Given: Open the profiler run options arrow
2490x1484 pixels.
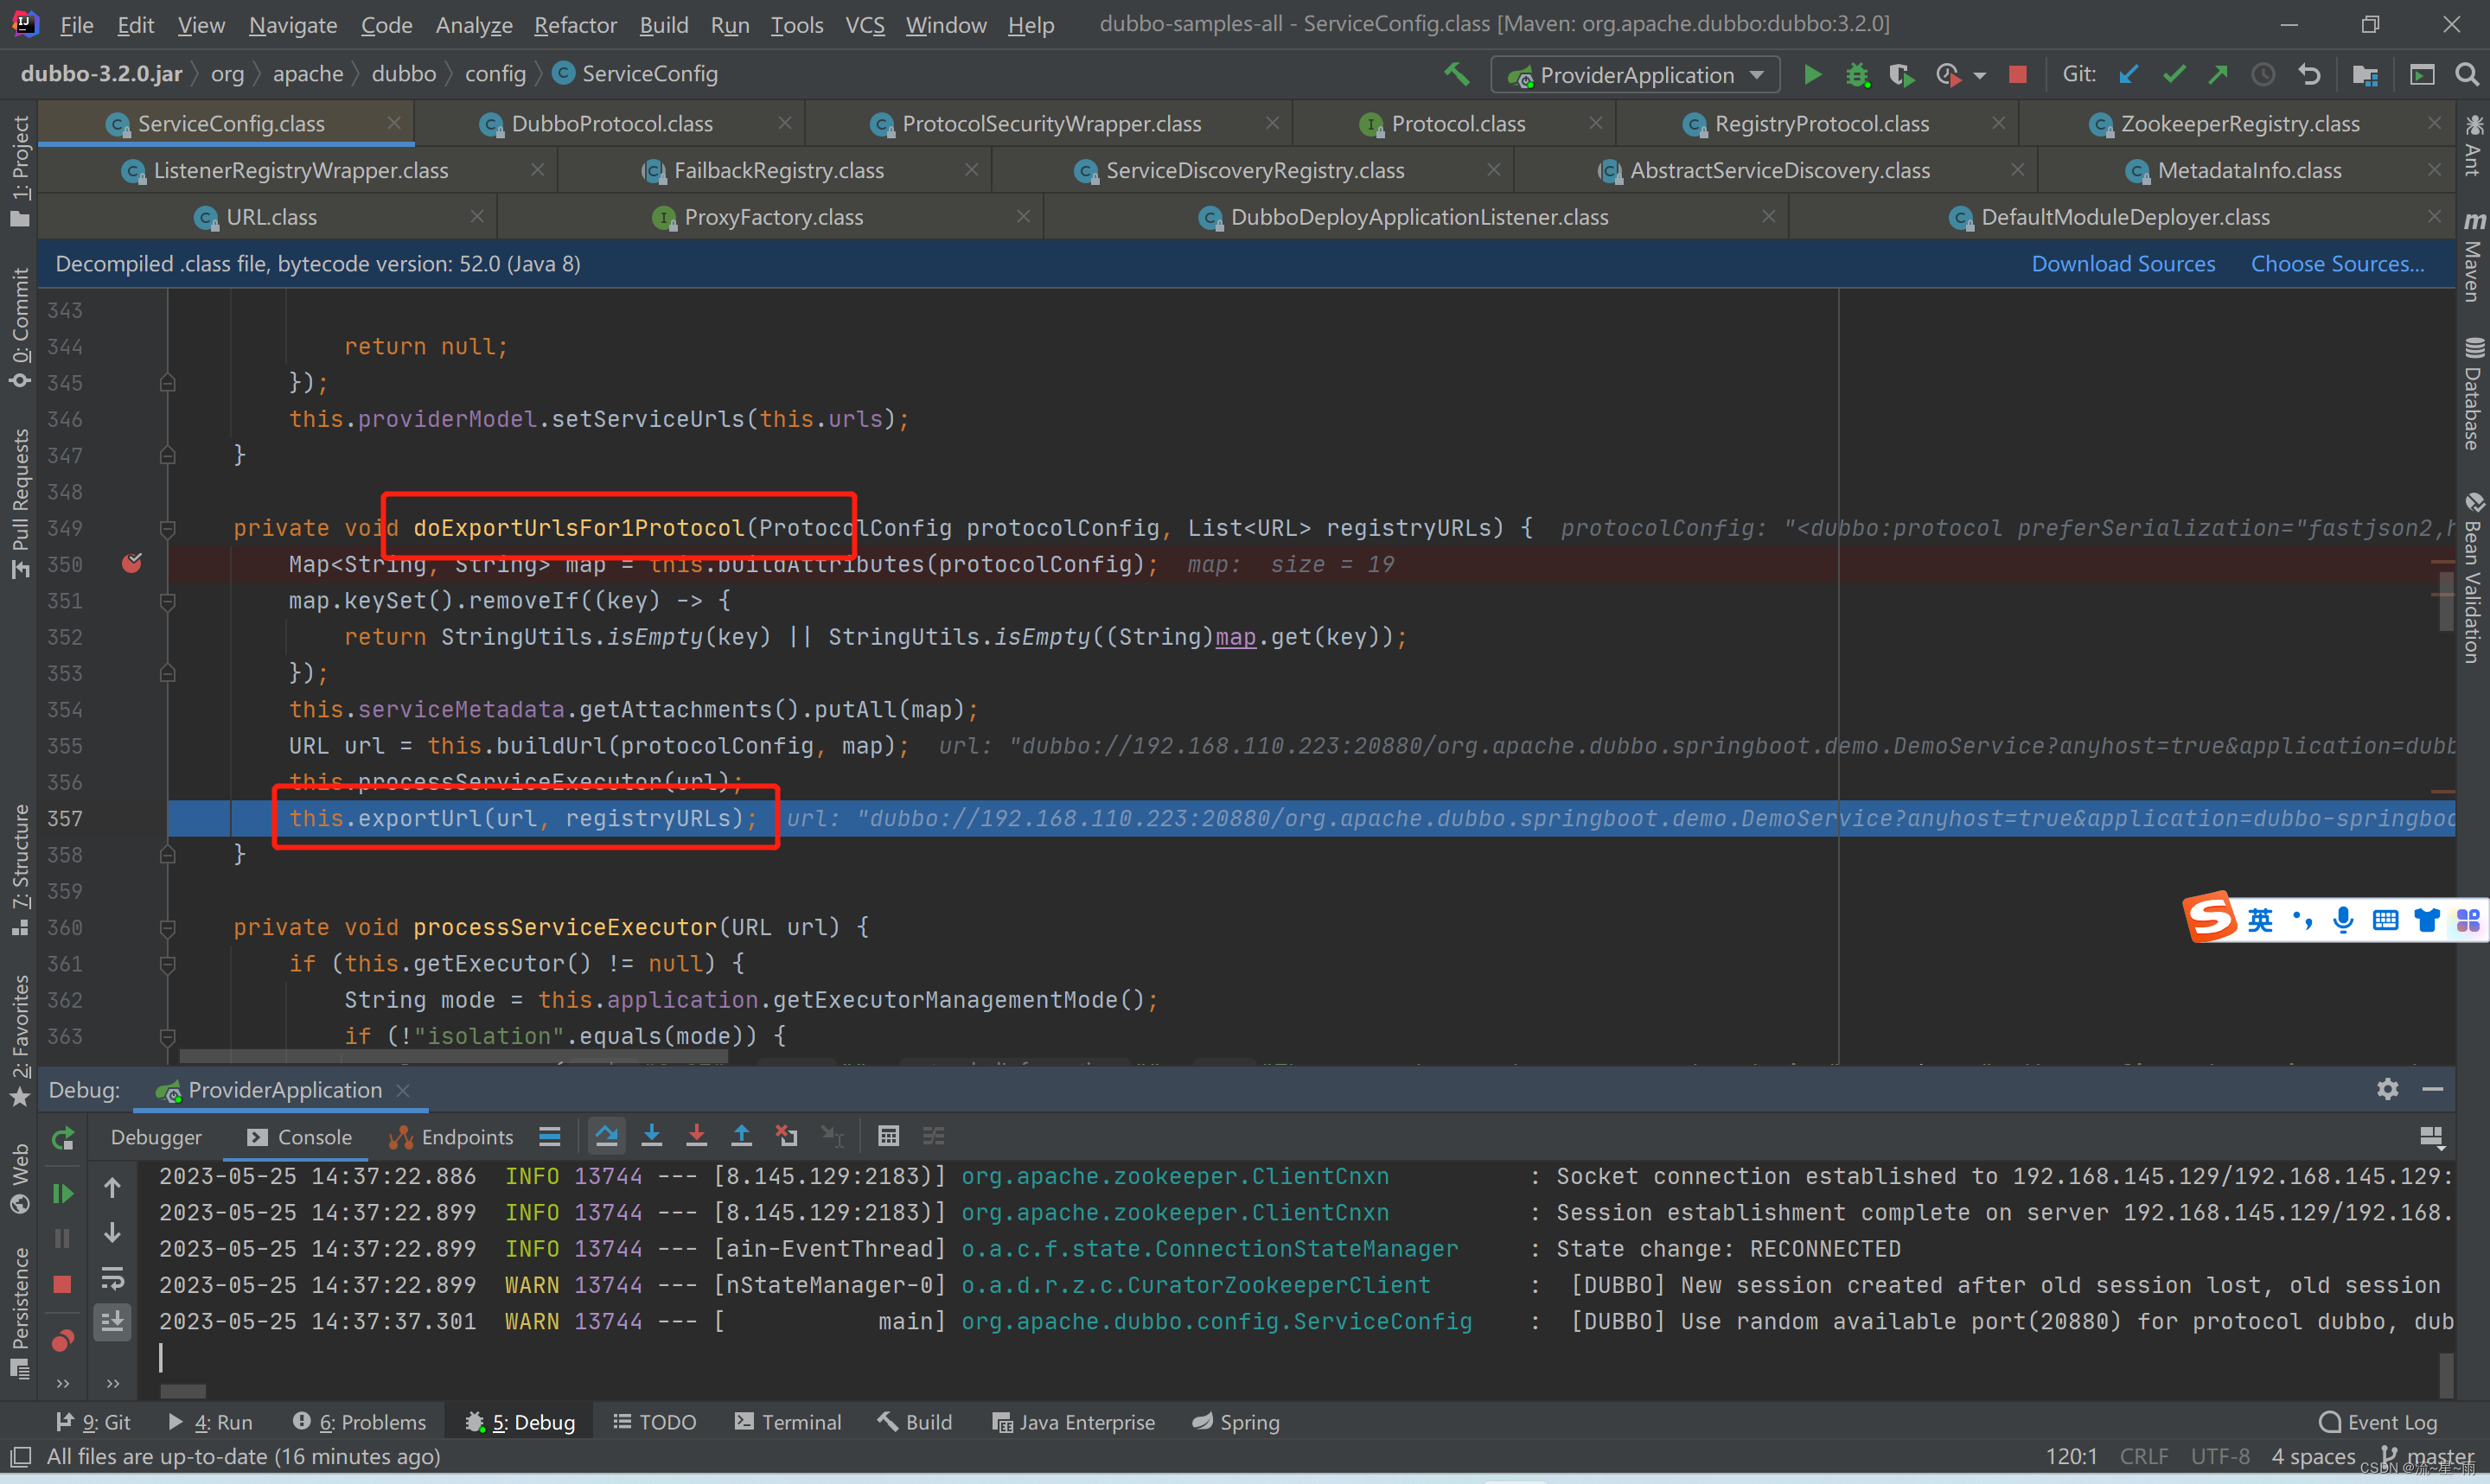Looking at the screenshot, I should coord(1980,76).
